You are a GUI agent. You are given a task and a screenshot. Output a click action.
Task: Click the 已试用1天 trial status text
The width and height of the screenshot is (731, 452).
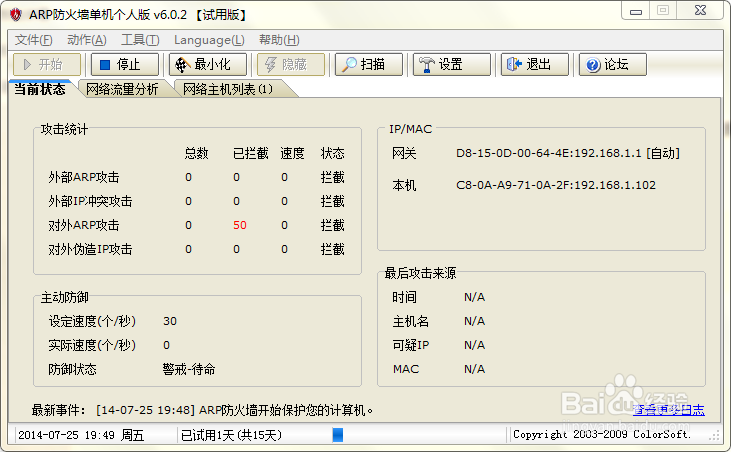pos(231,435)
